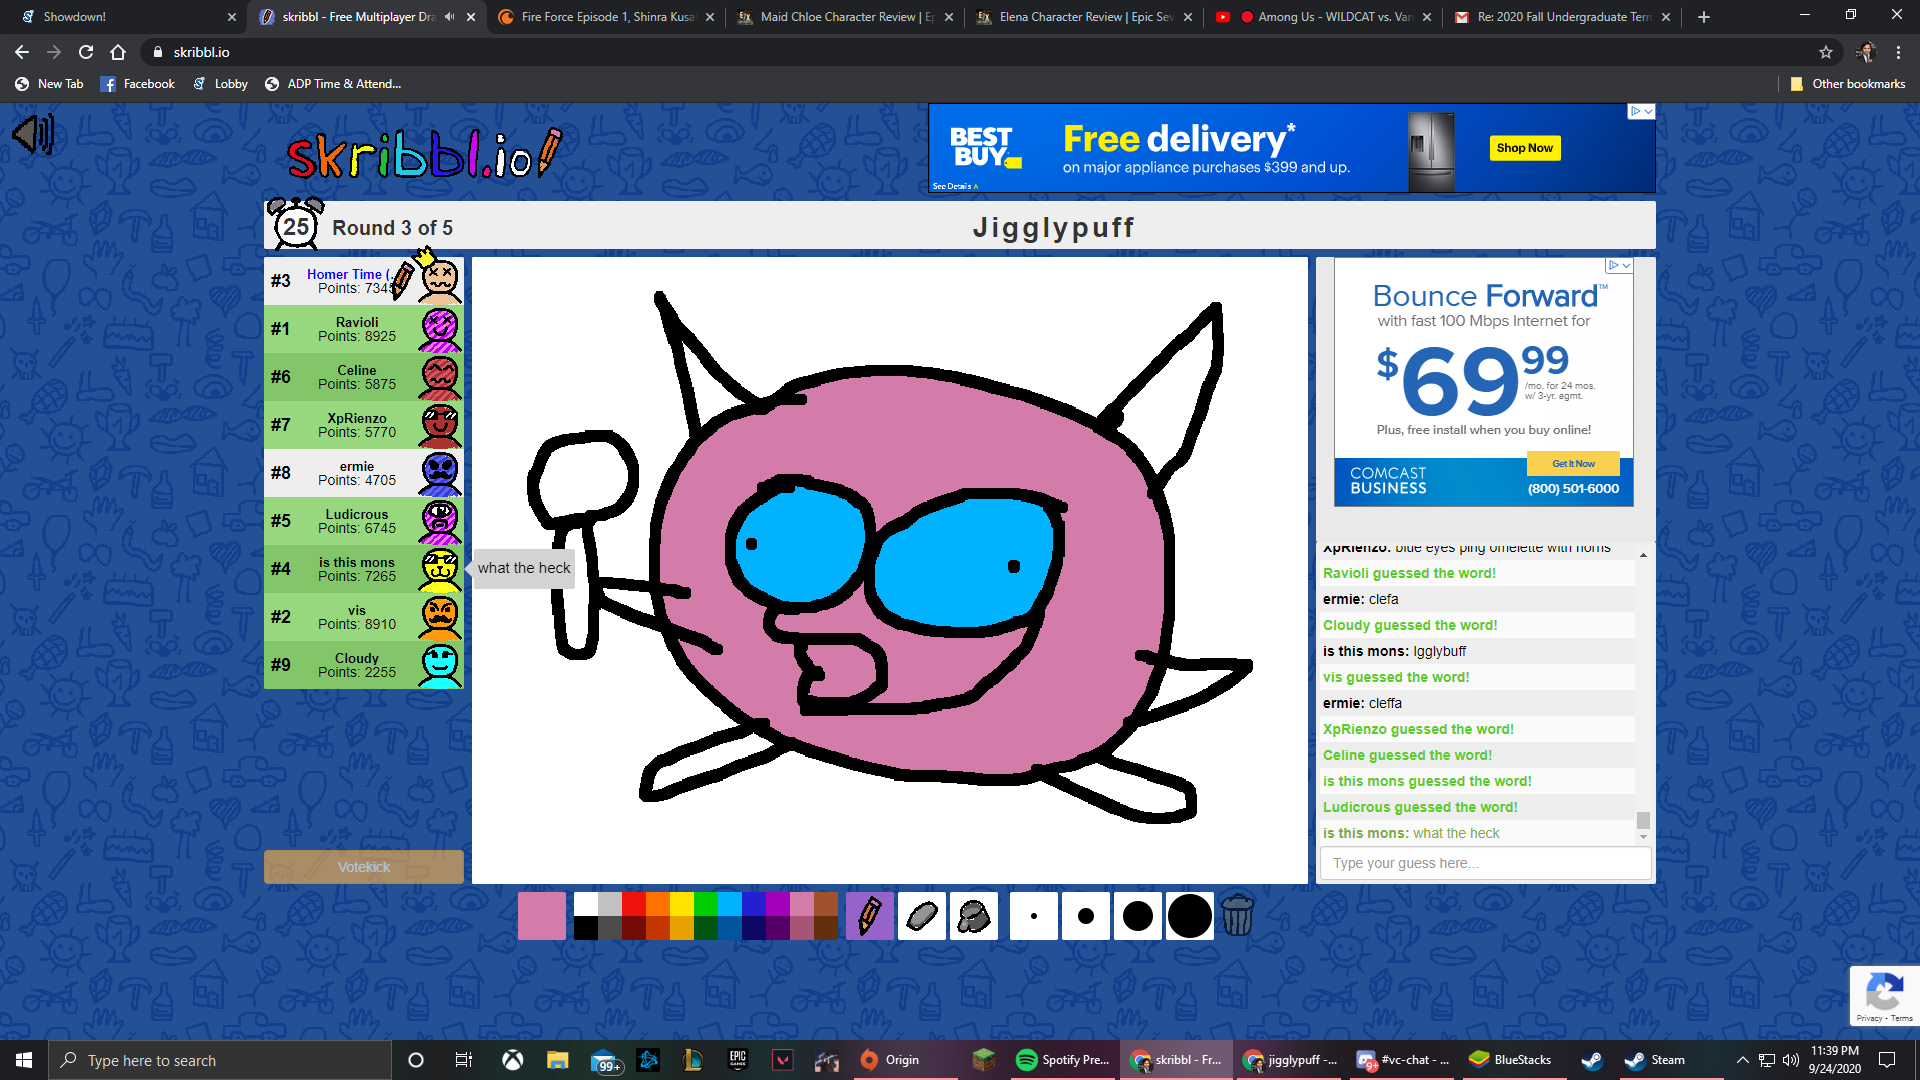The image size is (1920, 1080).
Task: Select the eraser tool
Action: point(921,916)
